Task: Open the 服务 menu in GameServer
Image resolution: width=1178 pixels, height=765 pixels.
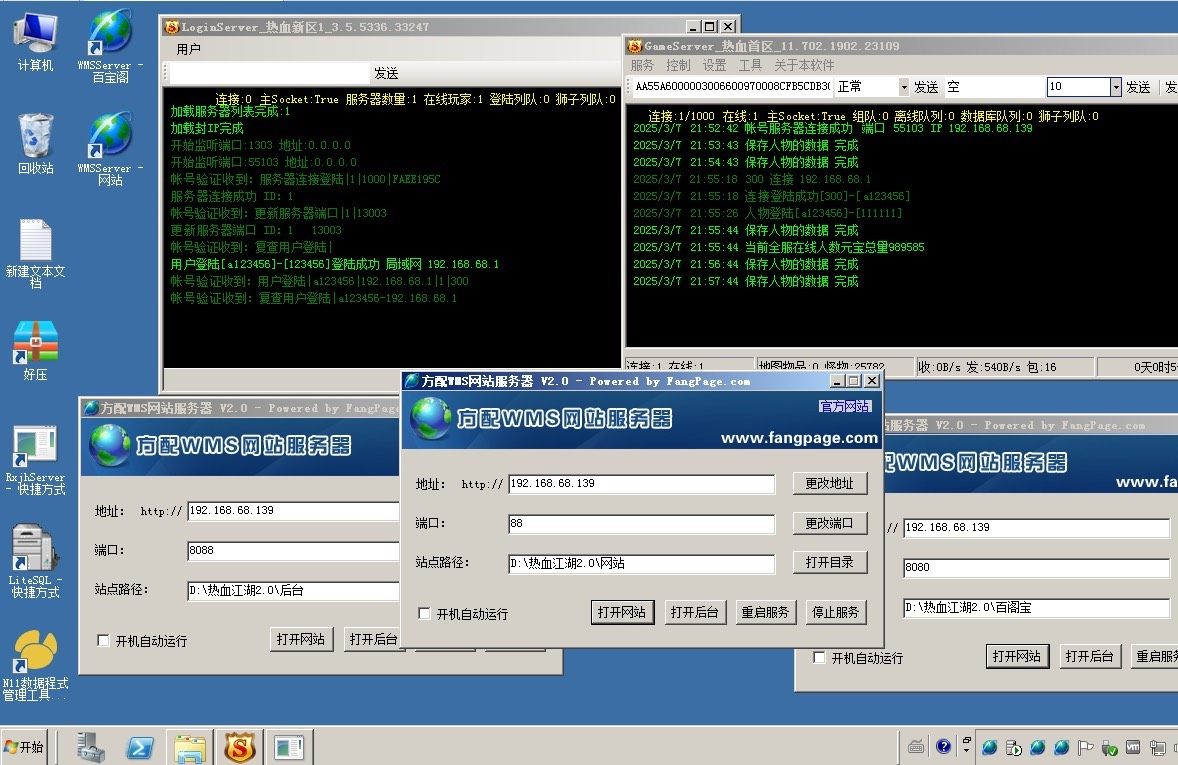Action: click(642, 65)
